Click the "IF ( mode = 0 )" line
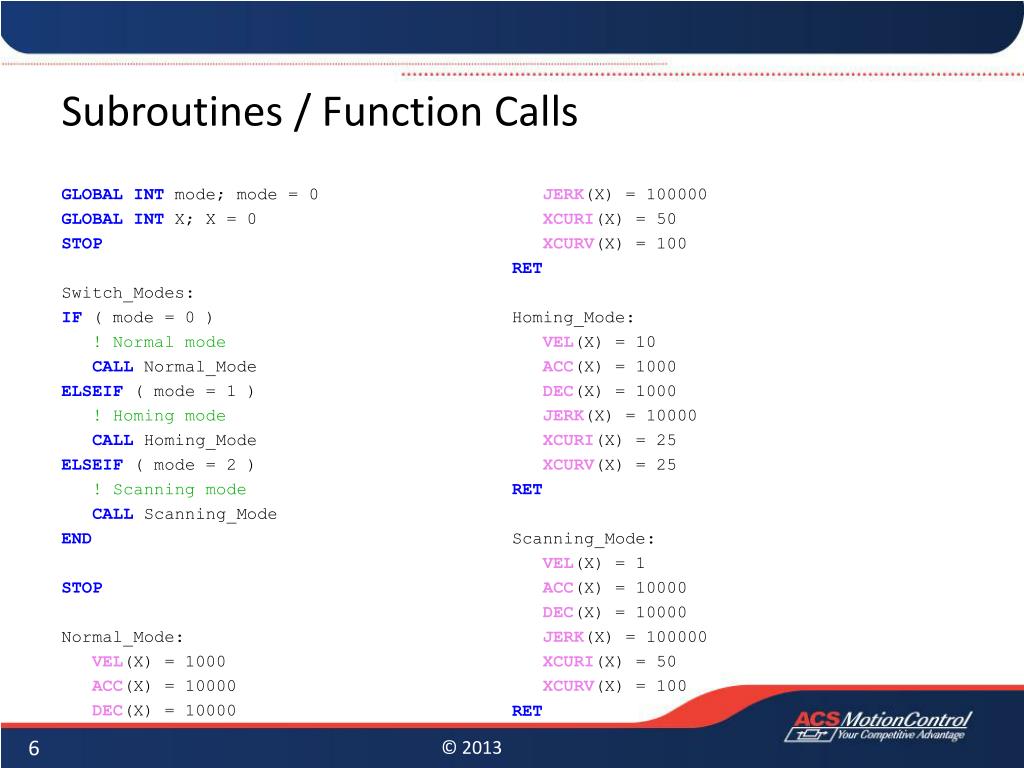Viewport: 1024px width, 768px height. coord(137,317)
